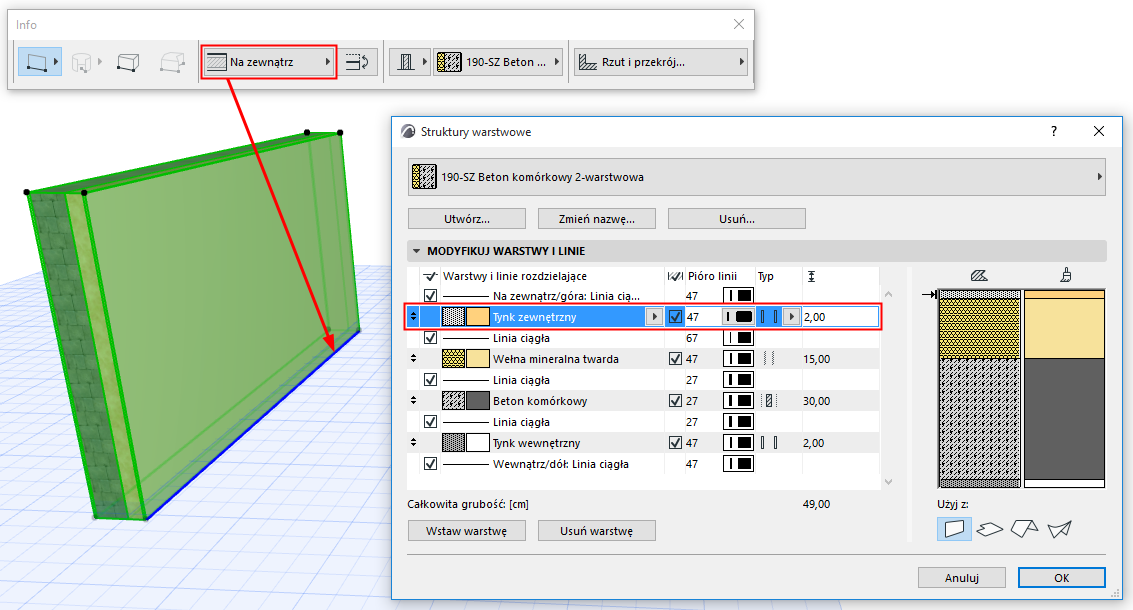Toggle end-line checkbox for Wełna mineralna twarda
Image resolution: width=1133 pixels, height=610 pixels.
click(676, 358)
